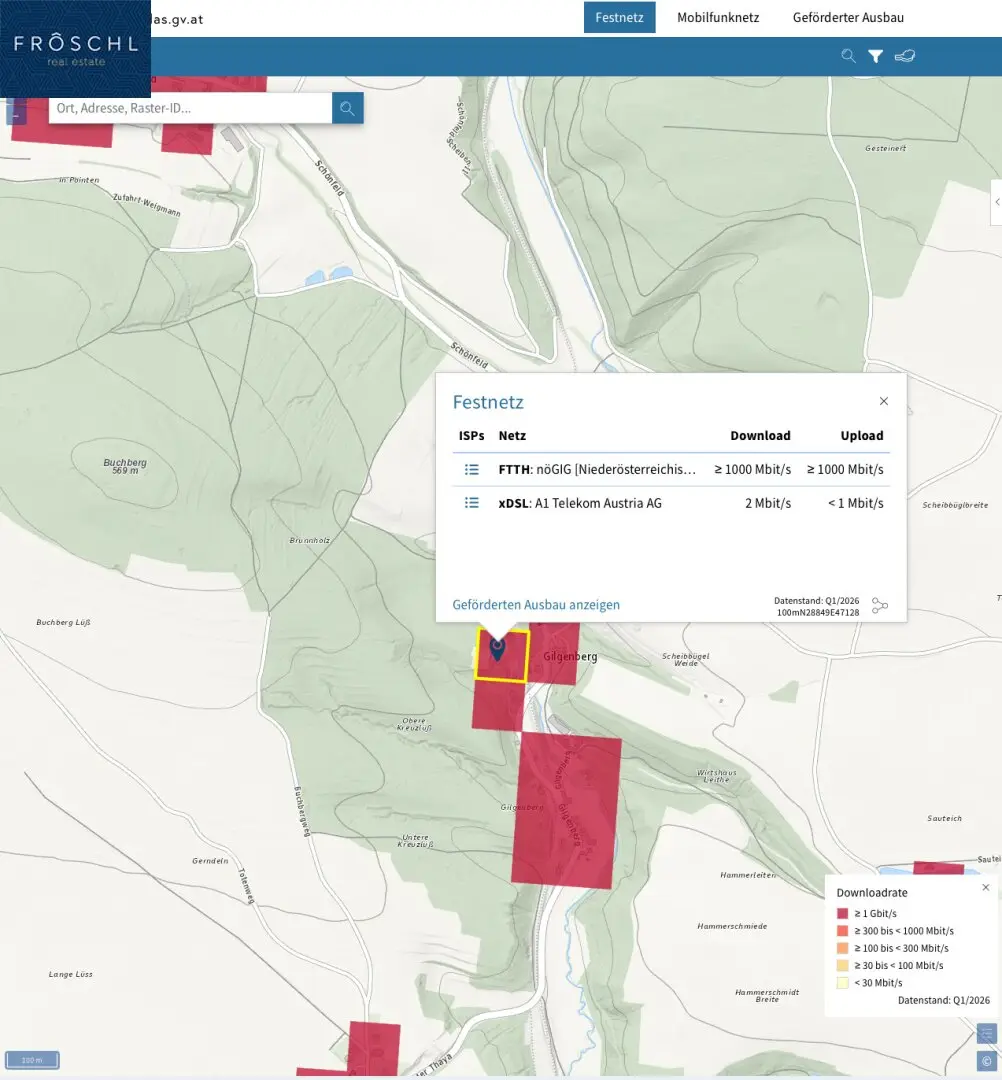Select the yellow-outlined raster cell
1002x1080 pixels.
coord(501,655)
